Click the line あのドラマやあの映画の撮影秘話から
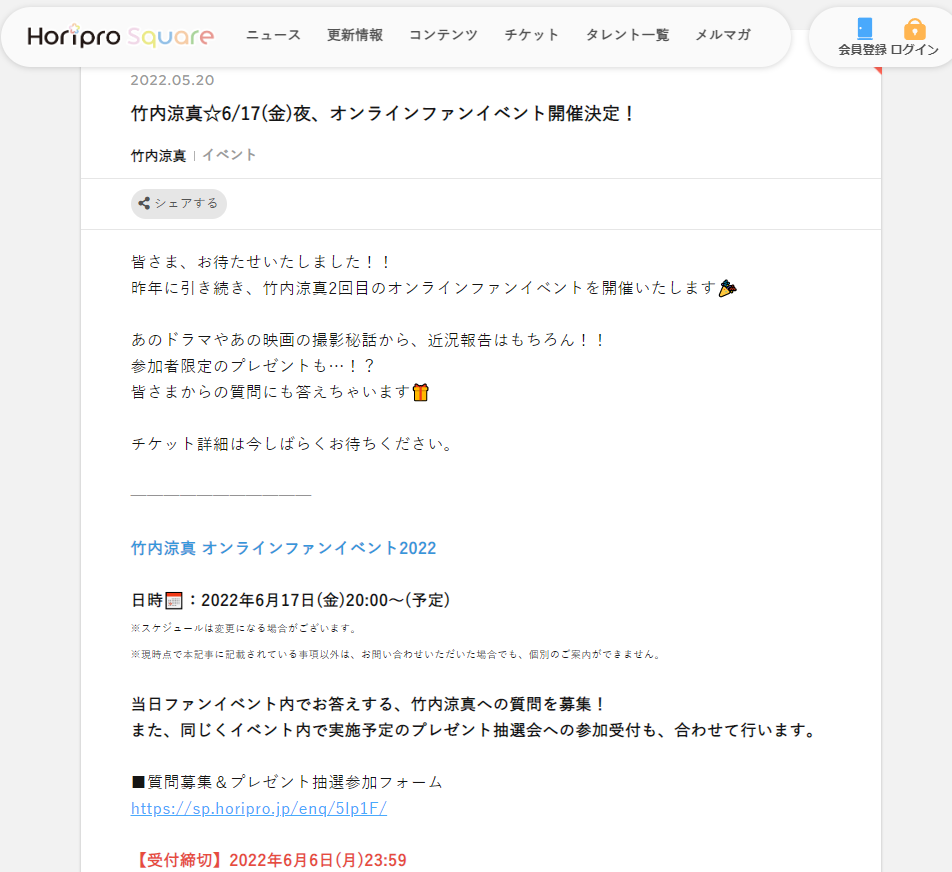952x872 pixels. tap(369, 339)
